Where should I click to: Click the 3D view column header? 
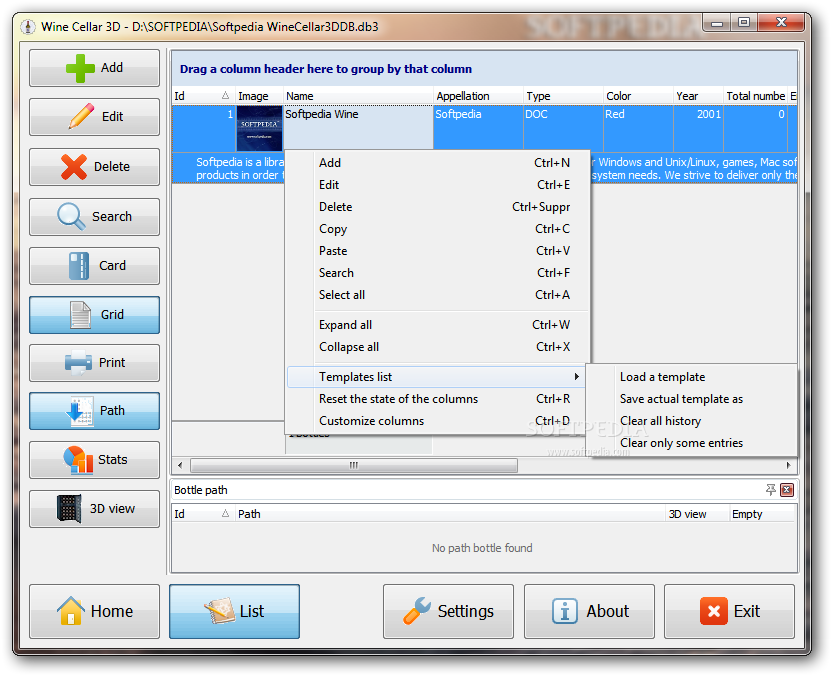pos(698,514)
